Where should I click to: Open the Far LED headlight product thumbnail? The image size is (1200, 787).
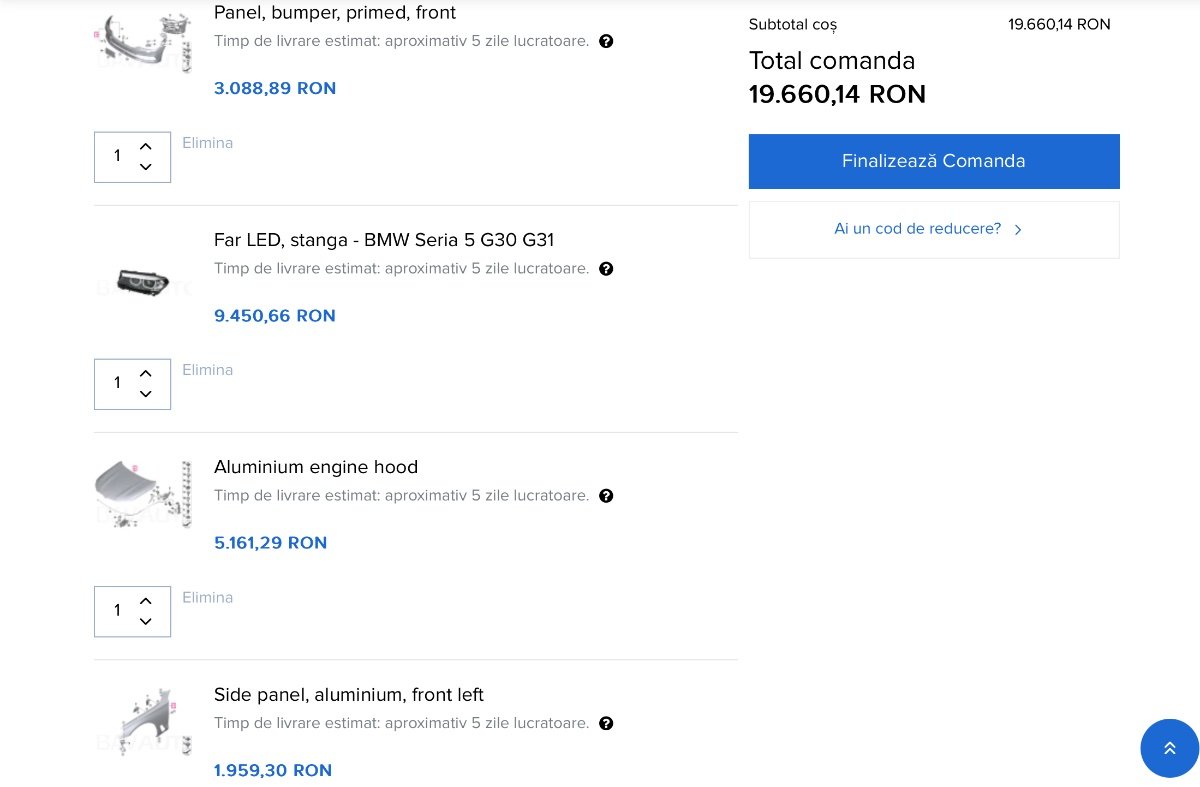[x=143, y=280]
